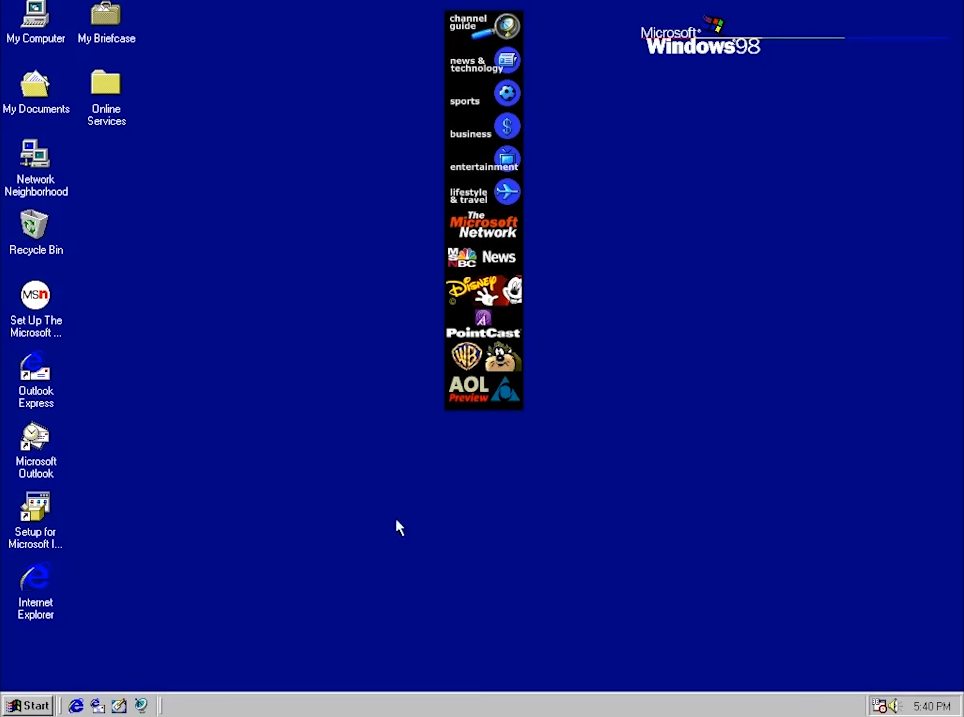The height and width of the screenshot is (717, 964).
Task: Open My Computer from the desktop
Action: click(x=36, y=20)
